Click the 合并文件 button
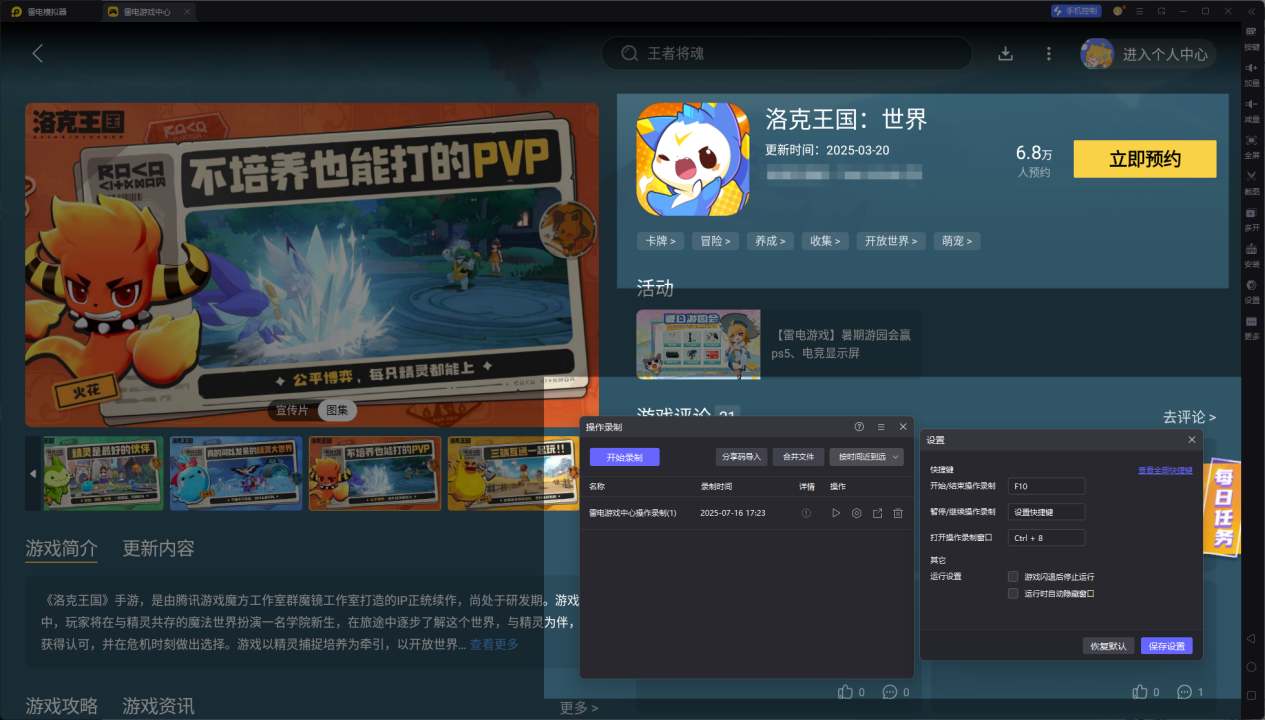Screen dimensions: 1265x720 (x=798, y=457)
